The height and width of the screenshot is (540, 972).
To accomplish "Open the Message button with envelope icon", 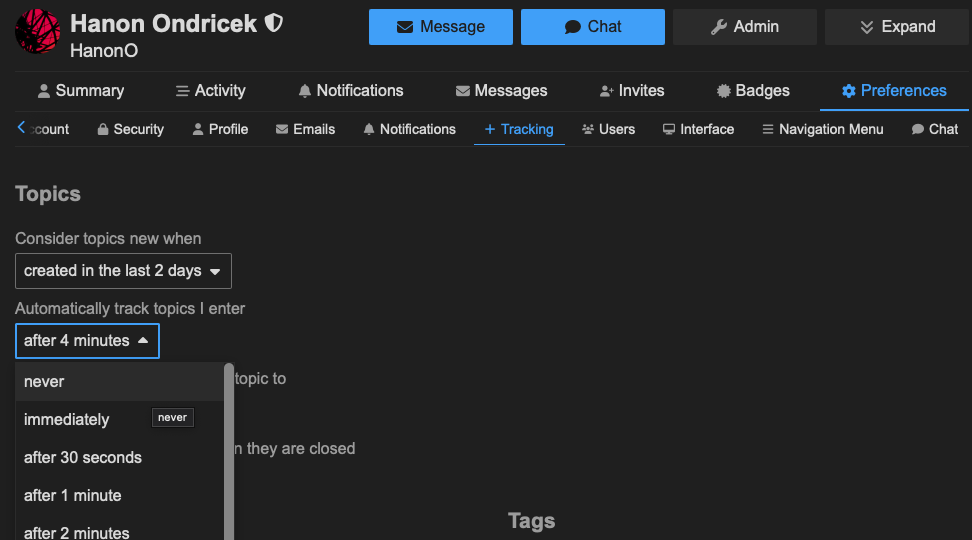I will click(x=441, y=27).
